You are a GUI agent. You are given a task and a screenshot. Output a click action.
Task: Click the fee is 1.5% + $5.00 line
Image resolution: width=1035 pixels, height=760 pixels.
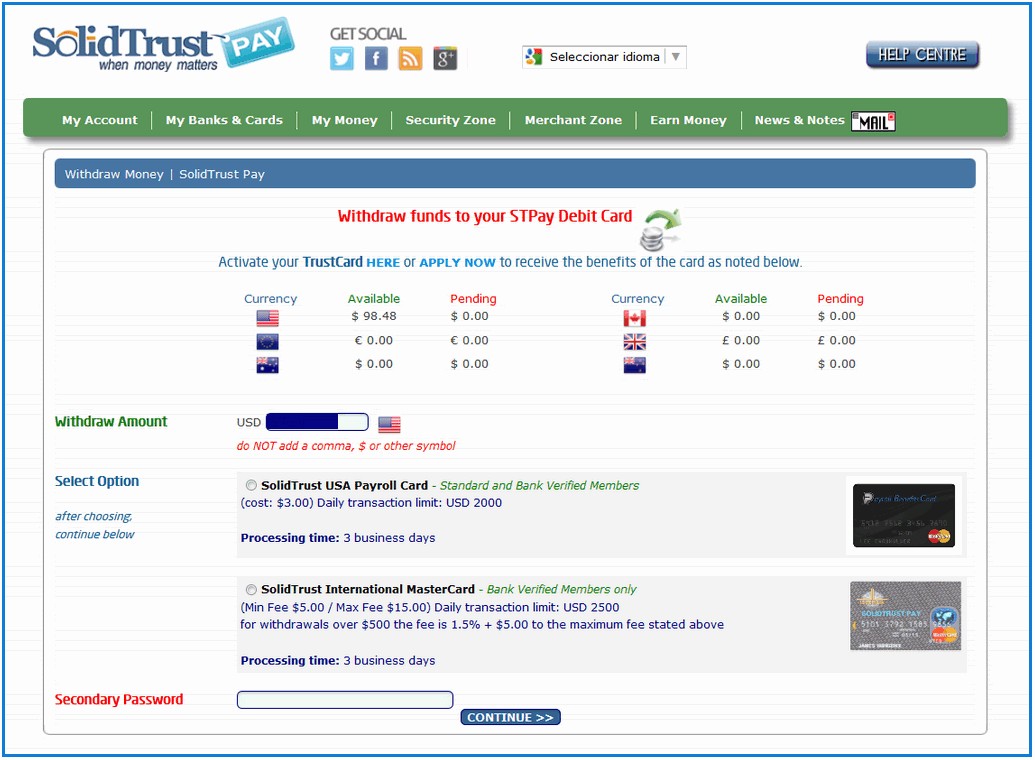click(482, 625)
